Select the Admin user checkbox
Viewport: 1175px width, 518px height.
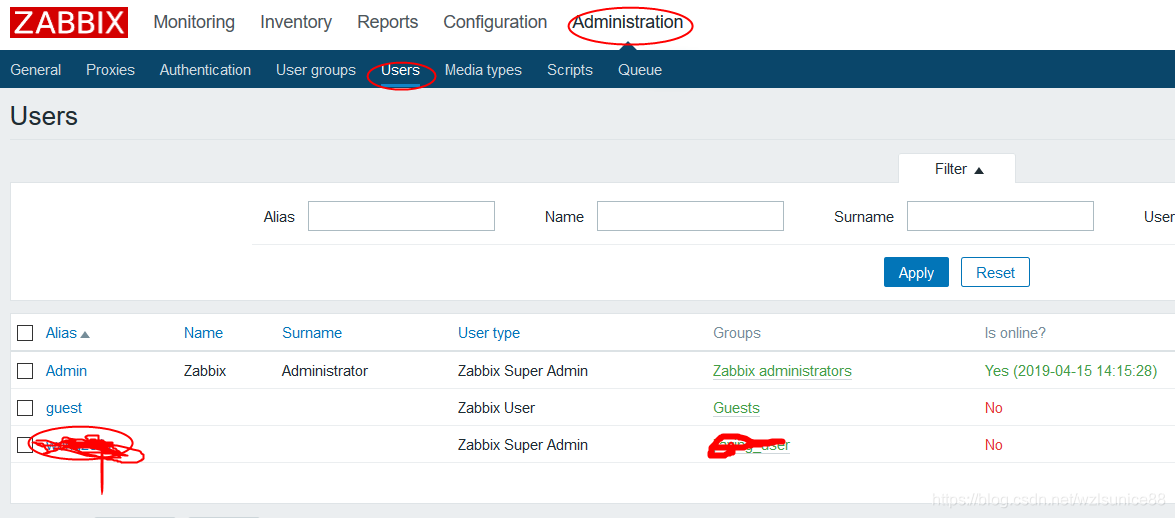(x=25, y=370)
